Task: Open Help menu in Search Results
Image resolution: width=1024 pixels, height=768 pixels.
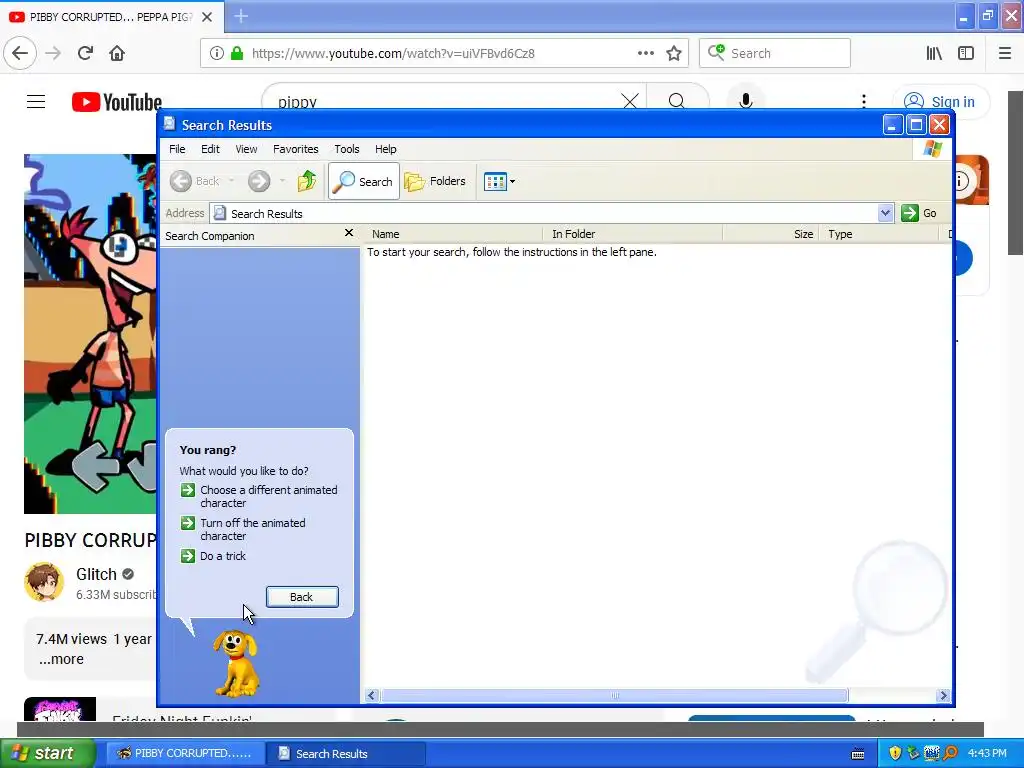Action: click(x=385, y=149)
